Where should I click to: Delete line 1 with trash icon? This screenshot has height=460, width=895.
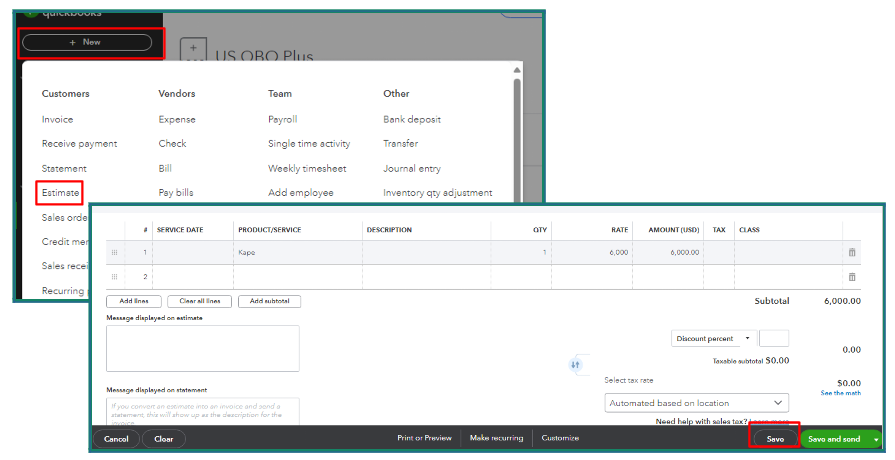(x=852, y=252)
